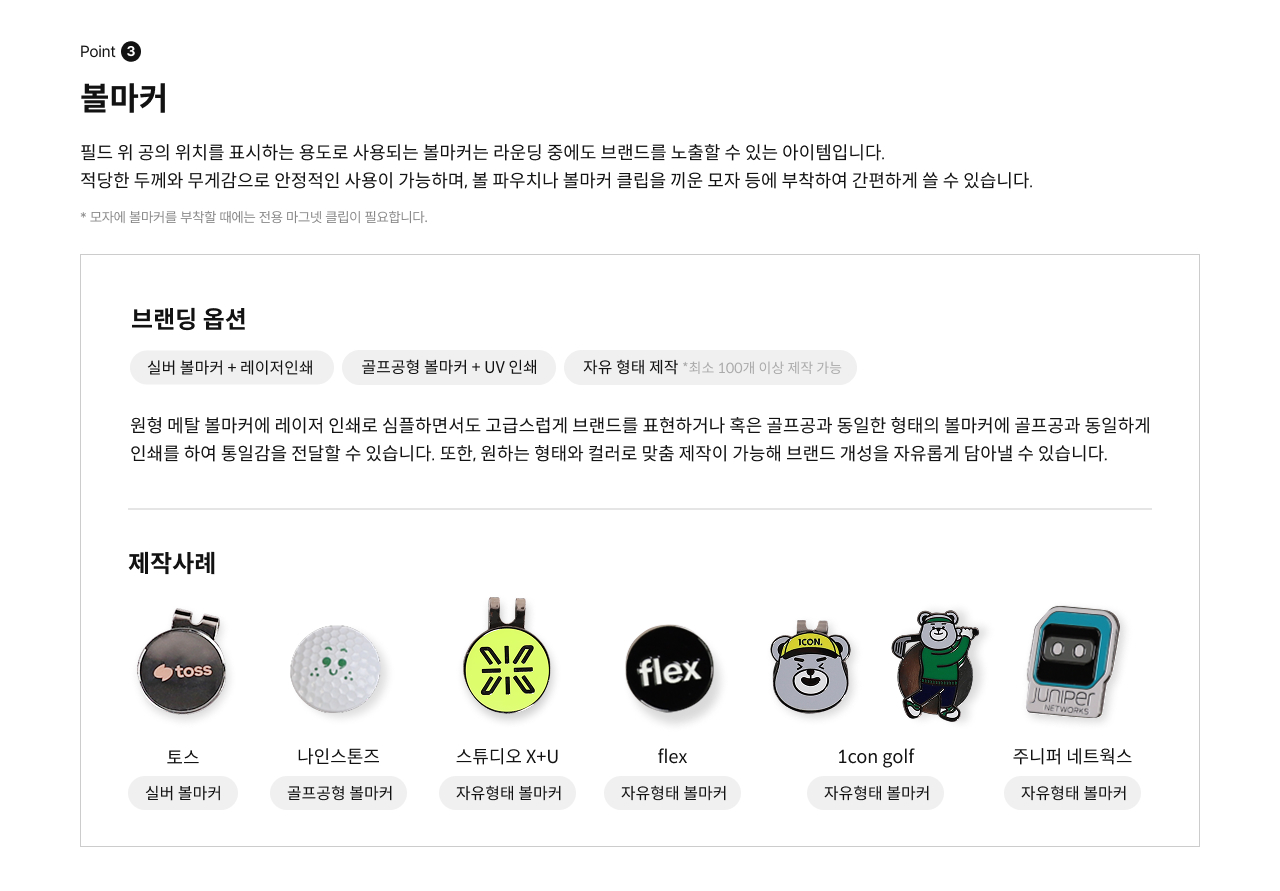Click 실버 볼마커 tag under 토스

183,793
